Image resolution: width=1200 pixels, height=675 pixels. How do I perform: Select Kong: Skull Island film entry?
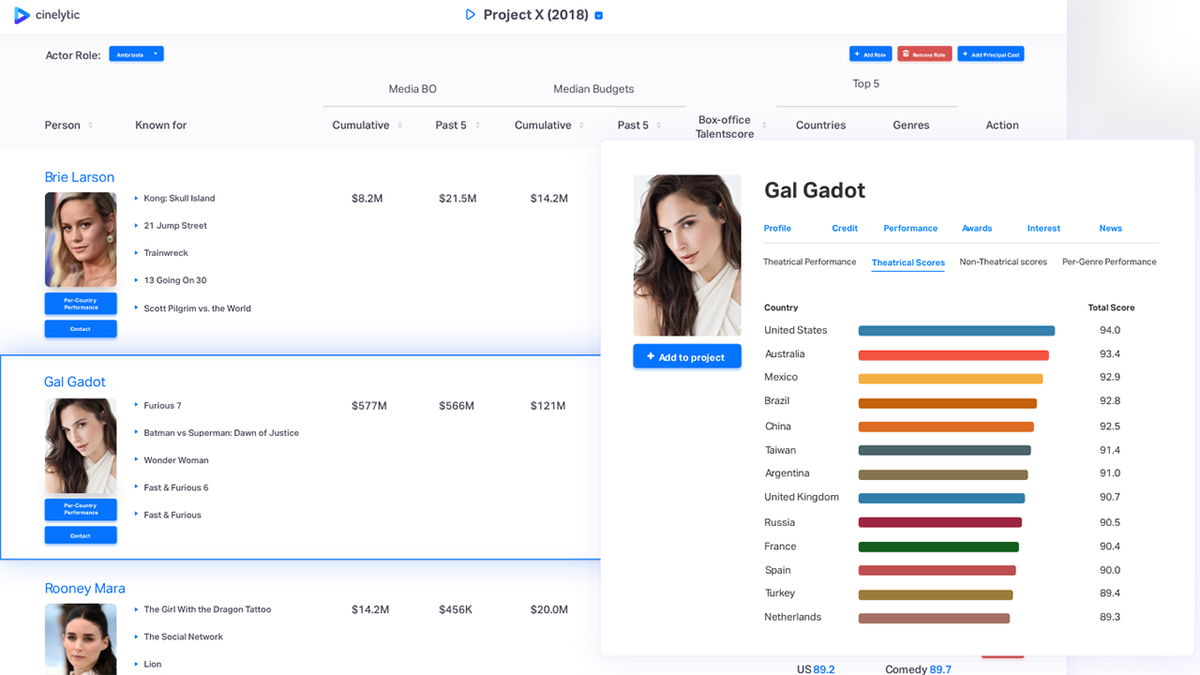(179, 198)
